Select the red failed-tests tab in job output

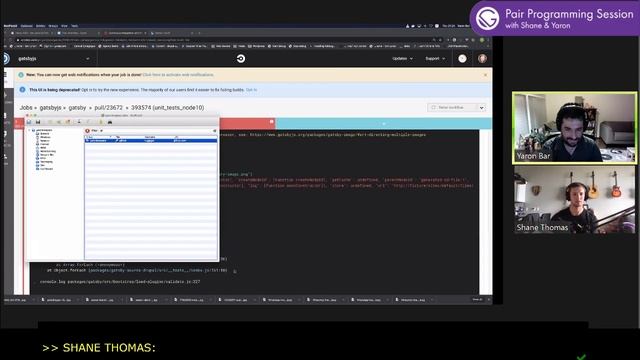(x=247, y=123)
